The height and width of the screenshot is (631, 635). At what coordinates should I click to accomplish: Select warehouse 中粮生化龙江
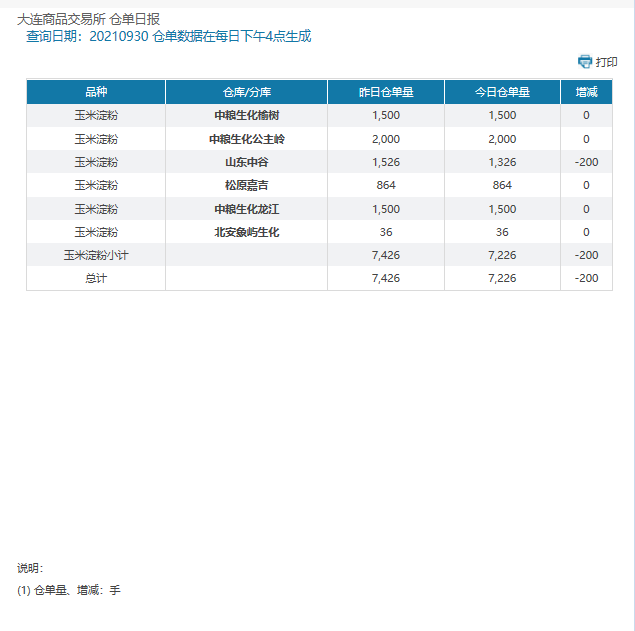point(246,209)
